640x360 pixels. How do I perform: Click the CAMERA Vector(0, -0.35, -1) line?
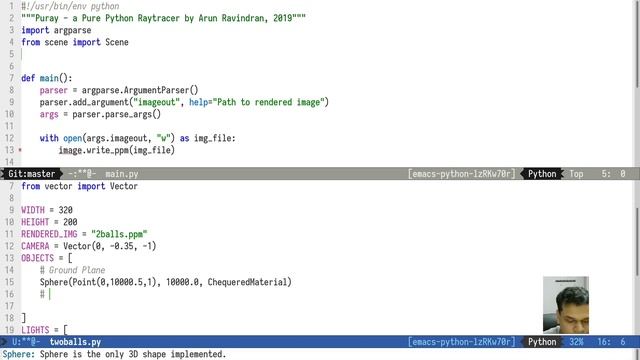89,246
